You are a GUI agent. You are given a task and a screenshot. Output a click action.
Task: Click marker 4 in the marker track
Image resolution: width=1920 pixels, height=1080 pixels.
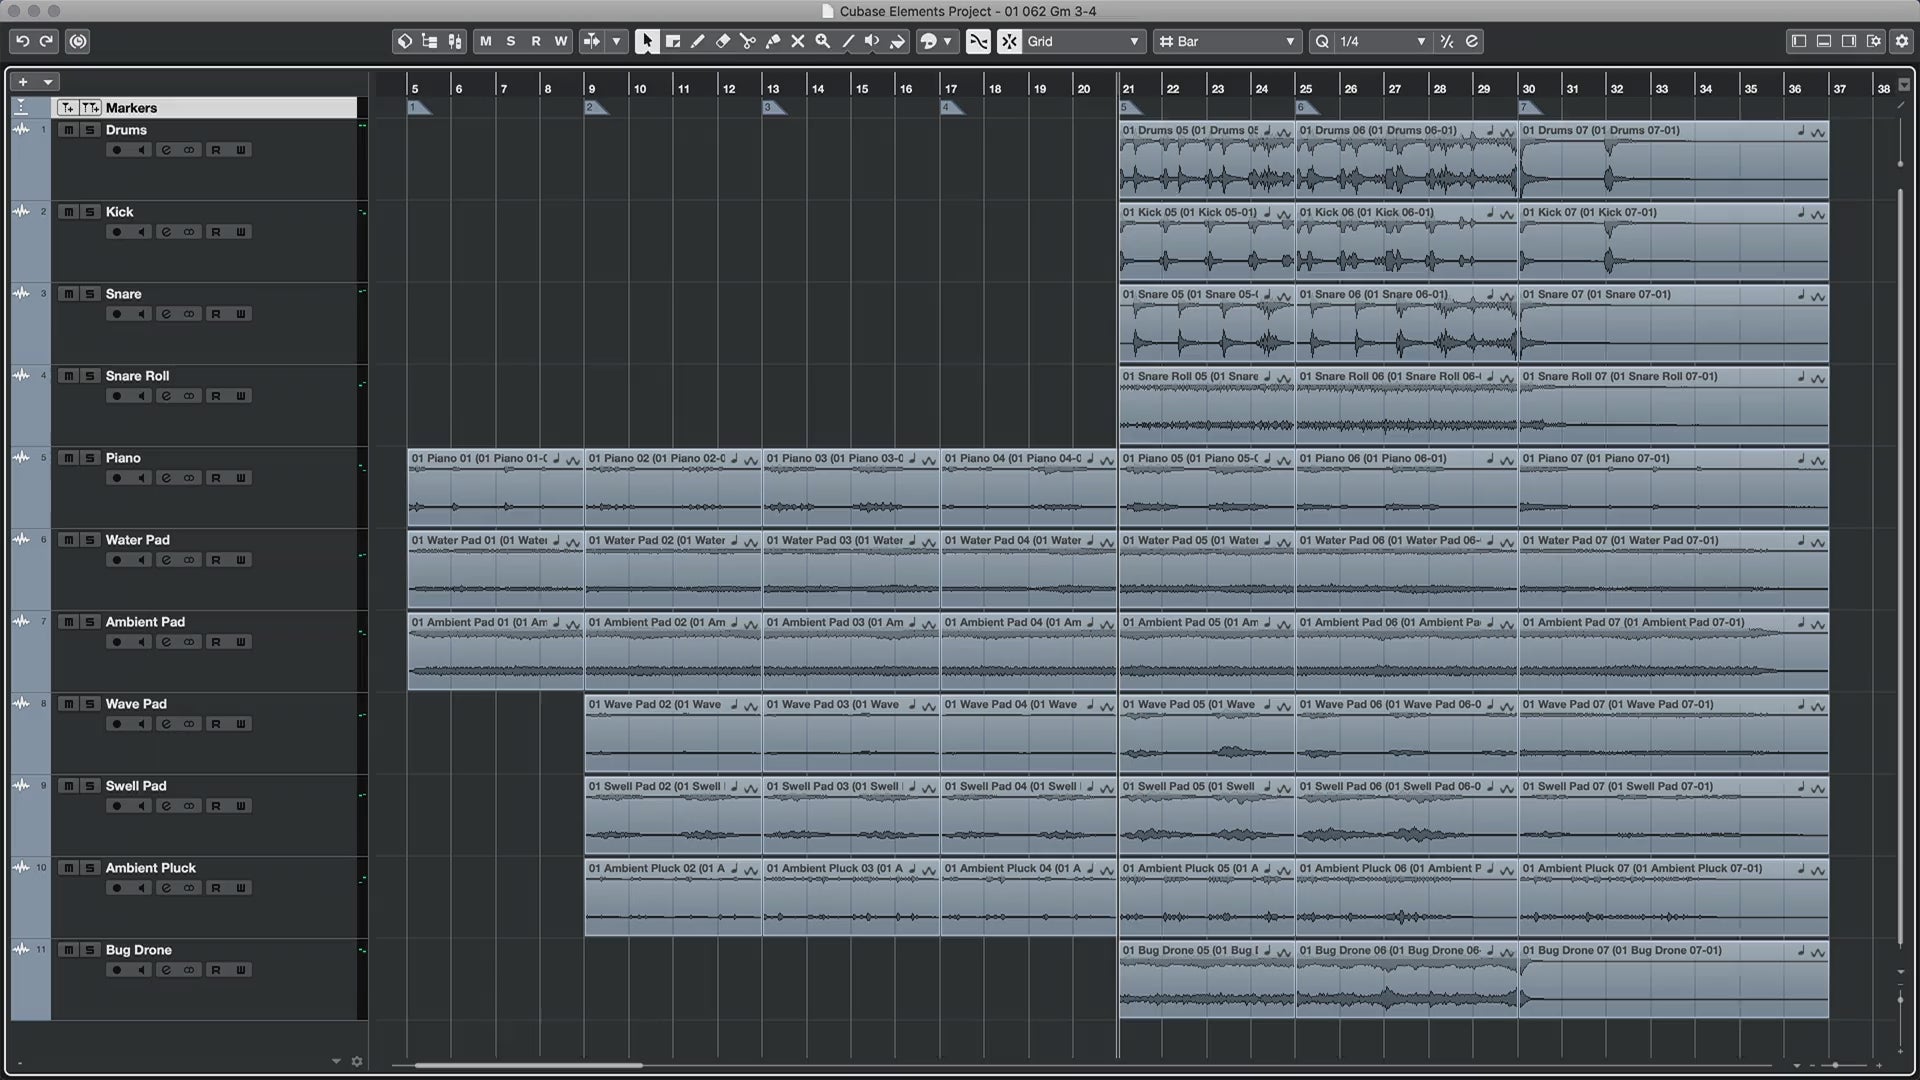(950, 107)
